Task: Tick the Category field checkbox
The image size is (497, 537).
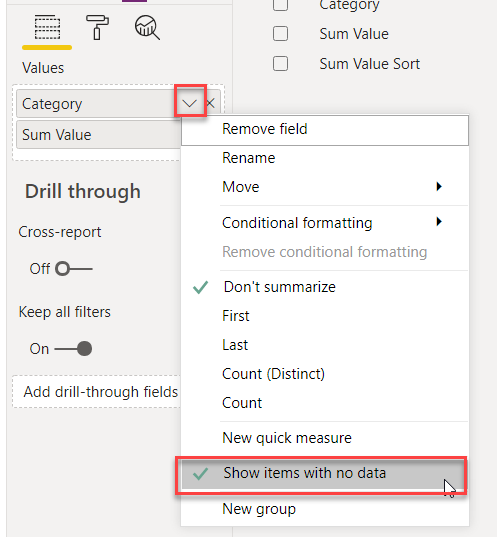Action: click(280, 4)
